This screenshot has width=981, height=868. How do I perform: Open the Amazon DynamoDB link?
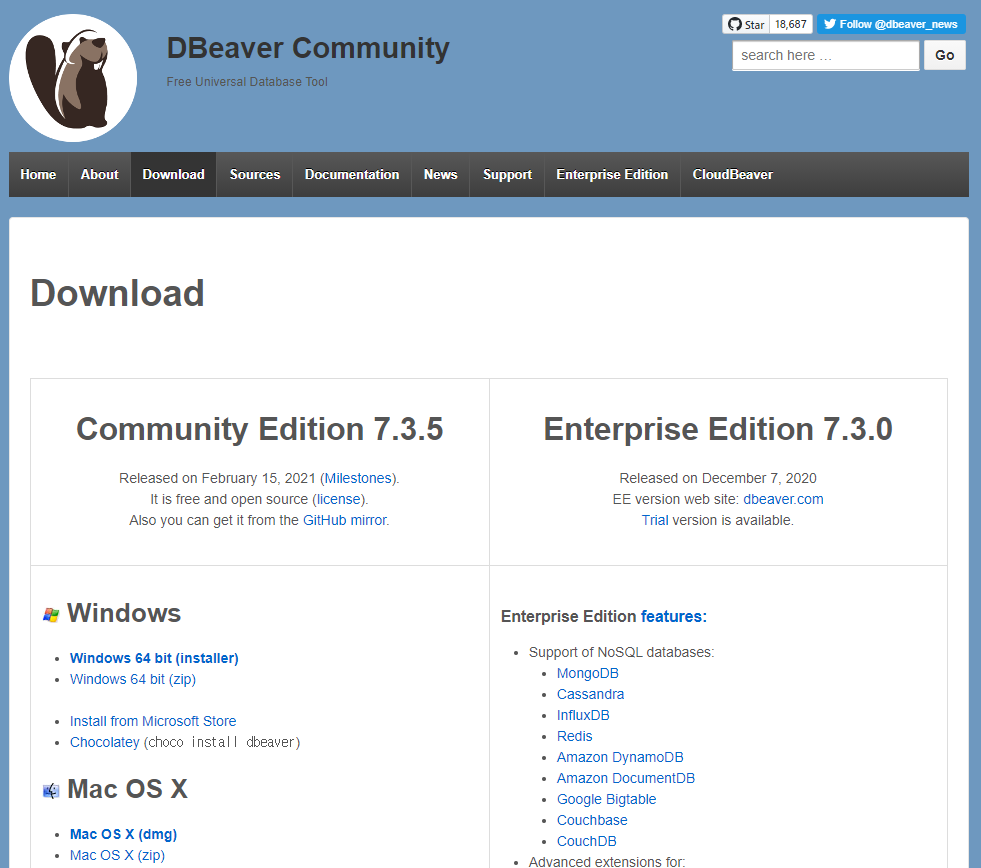(x=620, y=757)
